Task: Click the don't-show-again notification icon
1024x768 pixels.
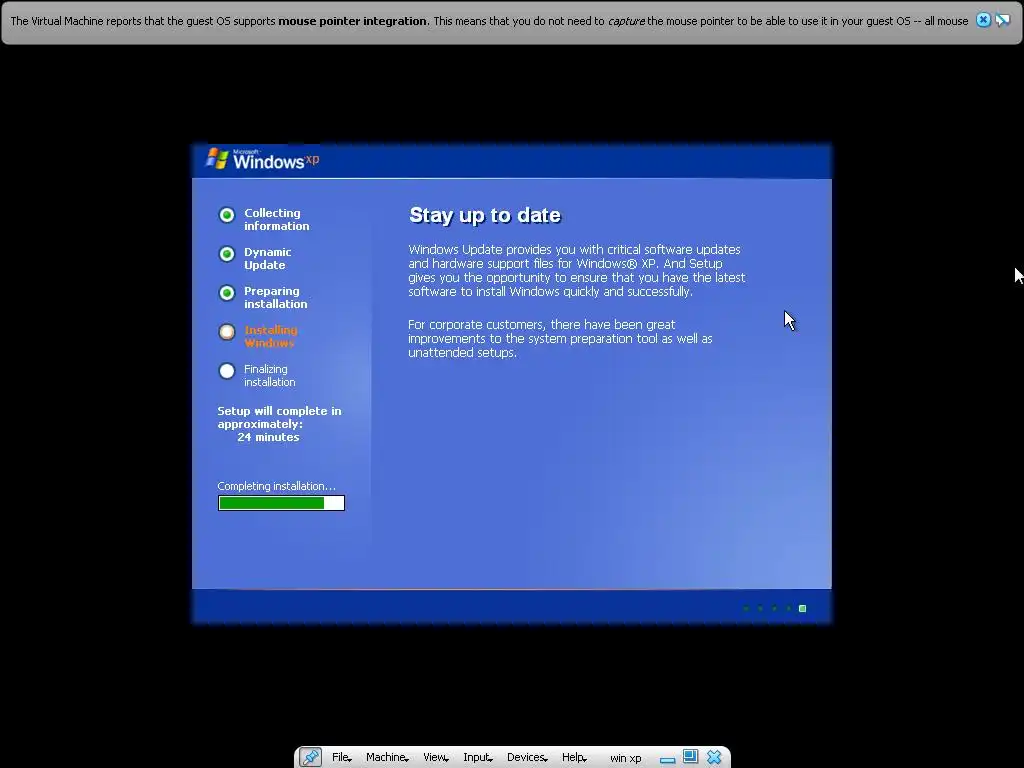Action: point(1002,20)
